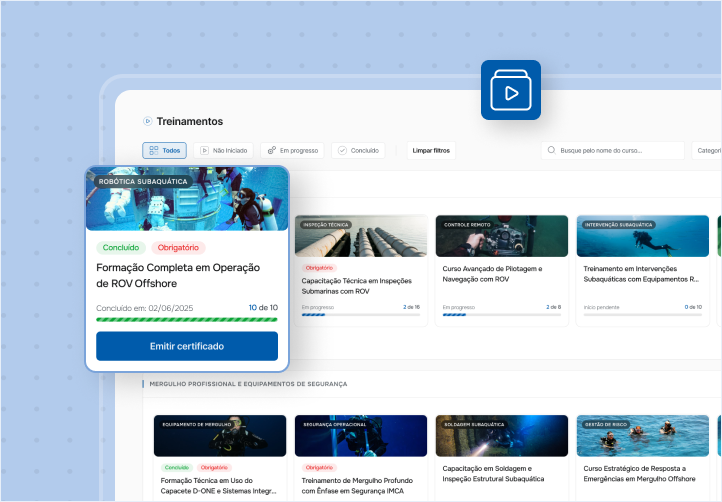Open Capacitação em Soldagem e Inspeção course
Screen dimensions: 722x502
(x=493, y=474)
